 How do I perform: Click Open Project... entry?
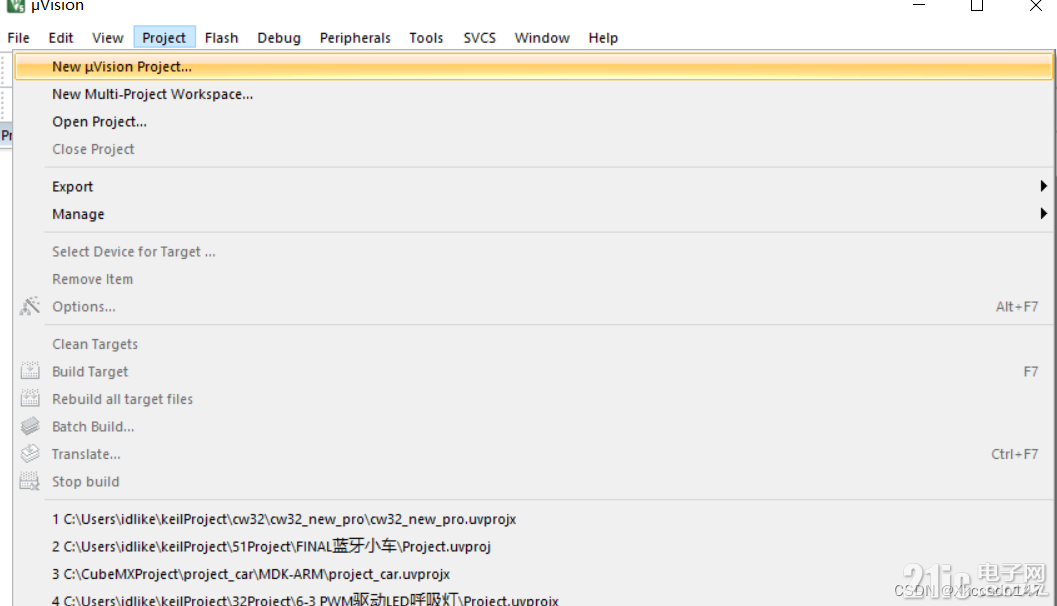(x=533, y=122)
